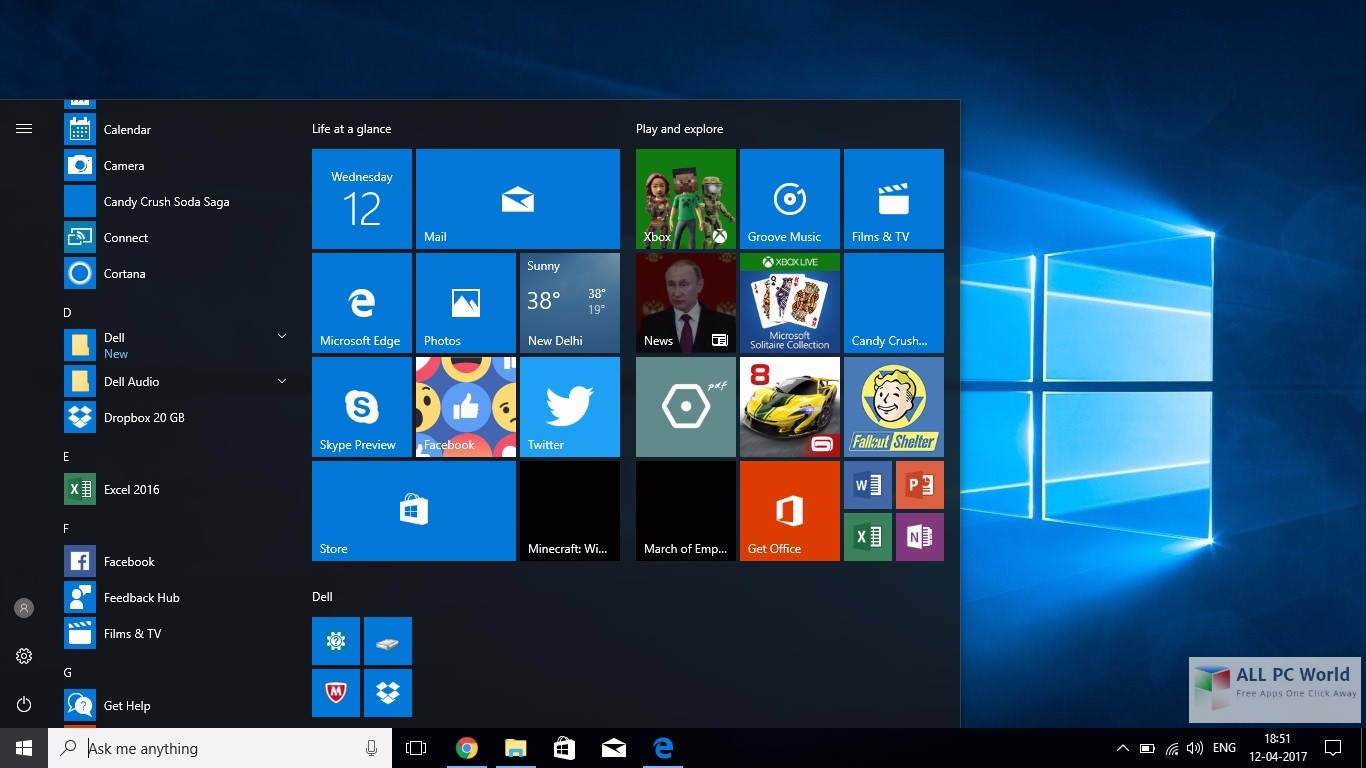The width and height of the screenshot is (1366, 768).
Task: Open Action Center from the system tray
Action: (x=1333, y=748)
